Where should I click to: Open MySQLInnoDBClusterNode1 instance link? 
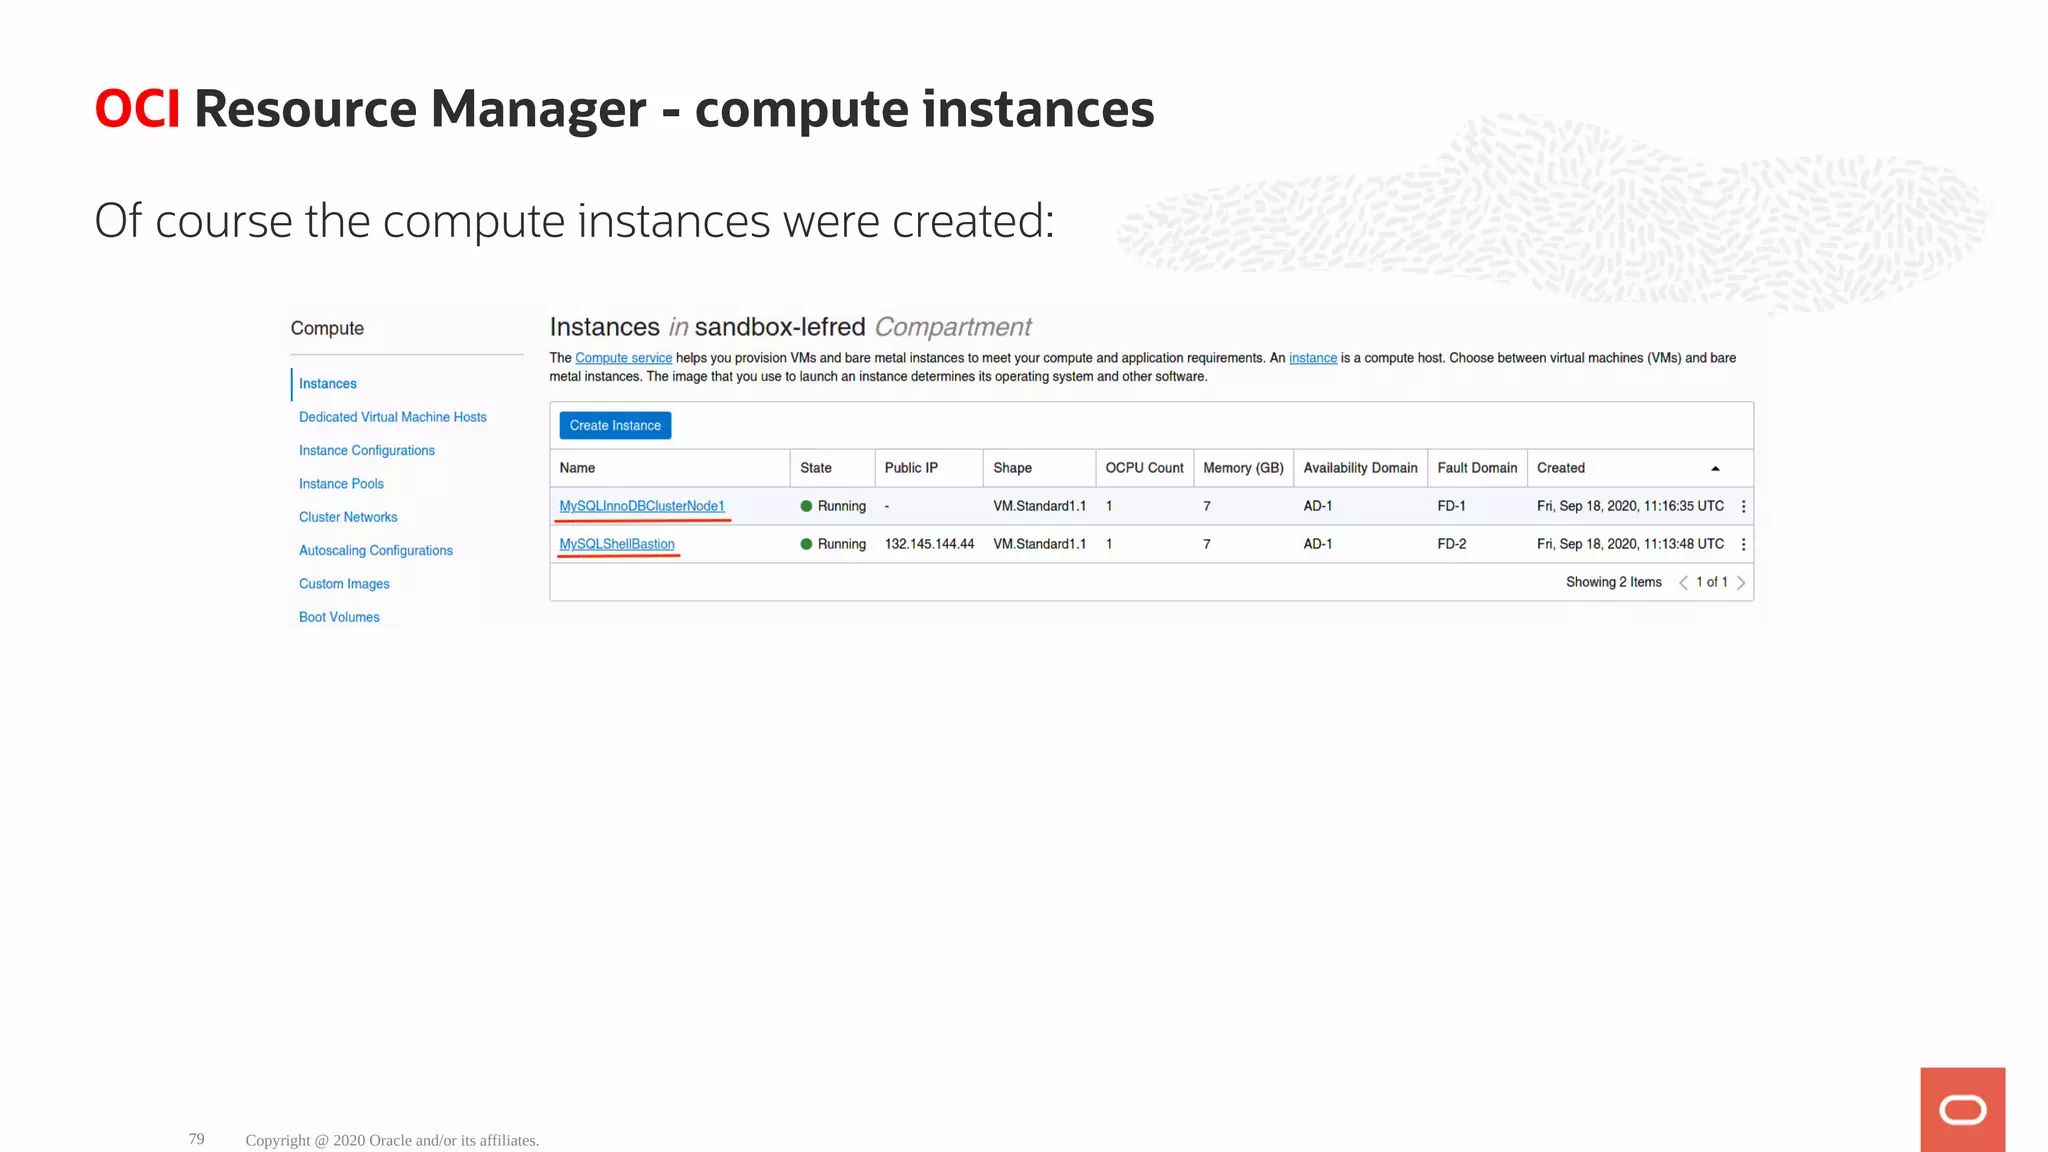point(642,506)
